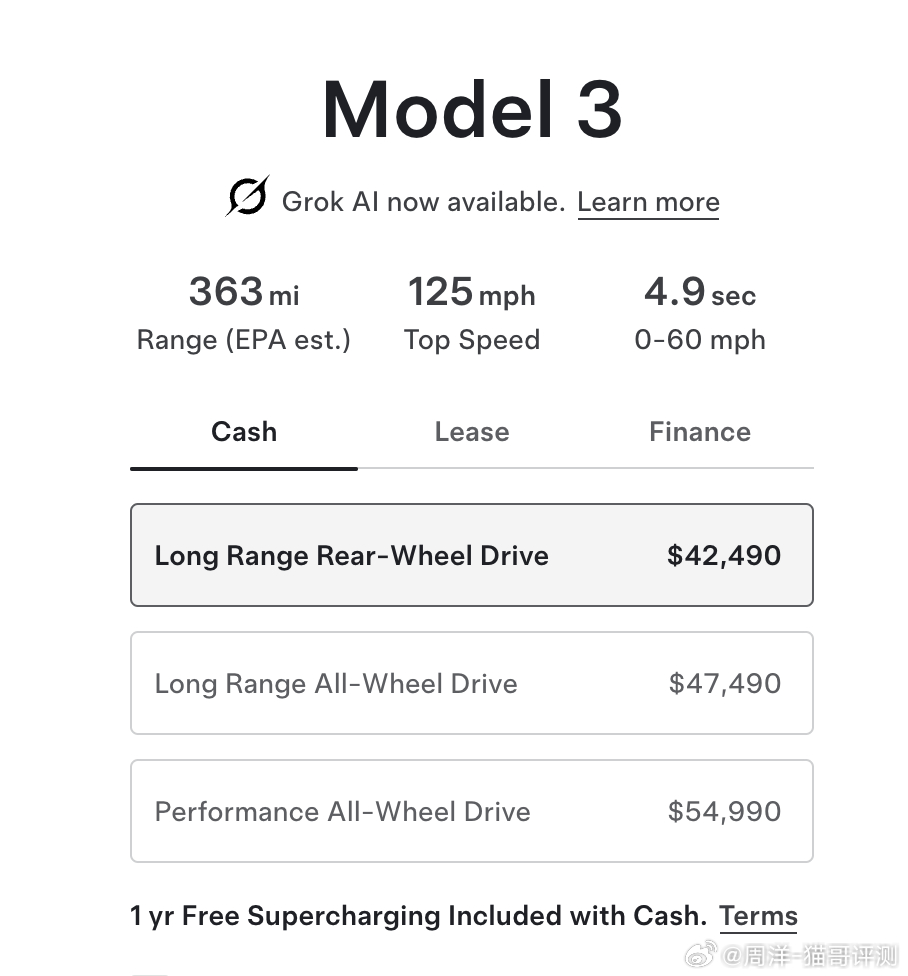Click the Weibo logo watermark icon
This screenshot has width=908, height=976.
(701, 955)
